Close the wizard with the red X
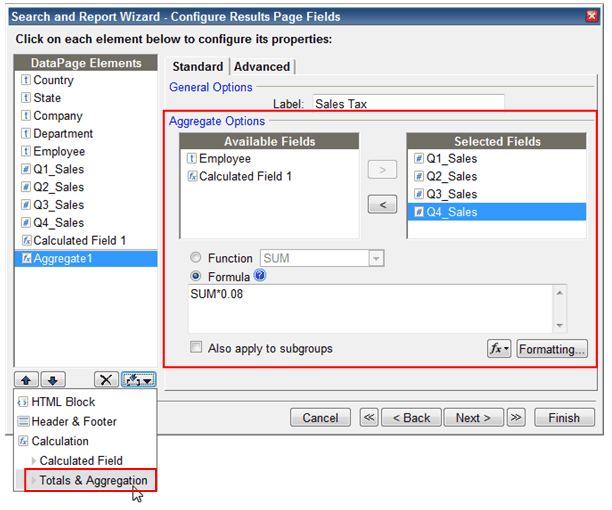 pyautogui.click(x=592, y=16)
